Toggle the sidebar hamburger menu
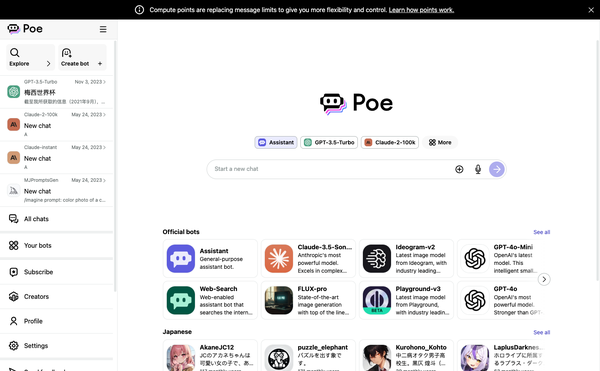Viewport: 600px width, 371px height. coord(103,29)
